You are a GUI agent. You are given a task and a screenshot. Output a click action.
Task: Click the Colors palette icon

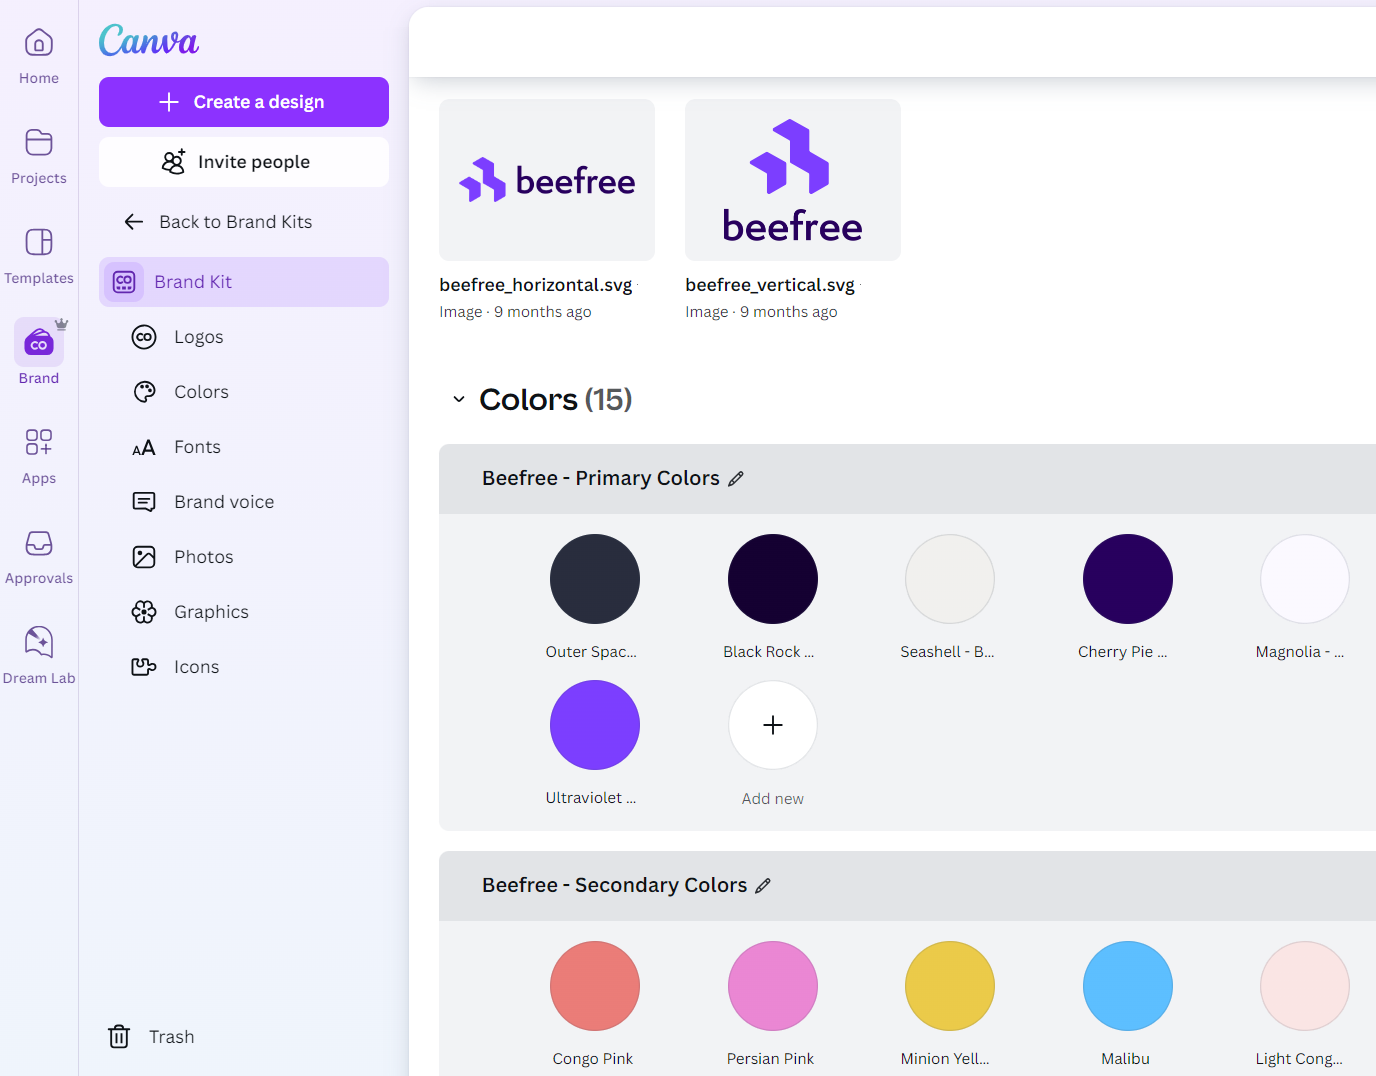[x=144, y=392]
